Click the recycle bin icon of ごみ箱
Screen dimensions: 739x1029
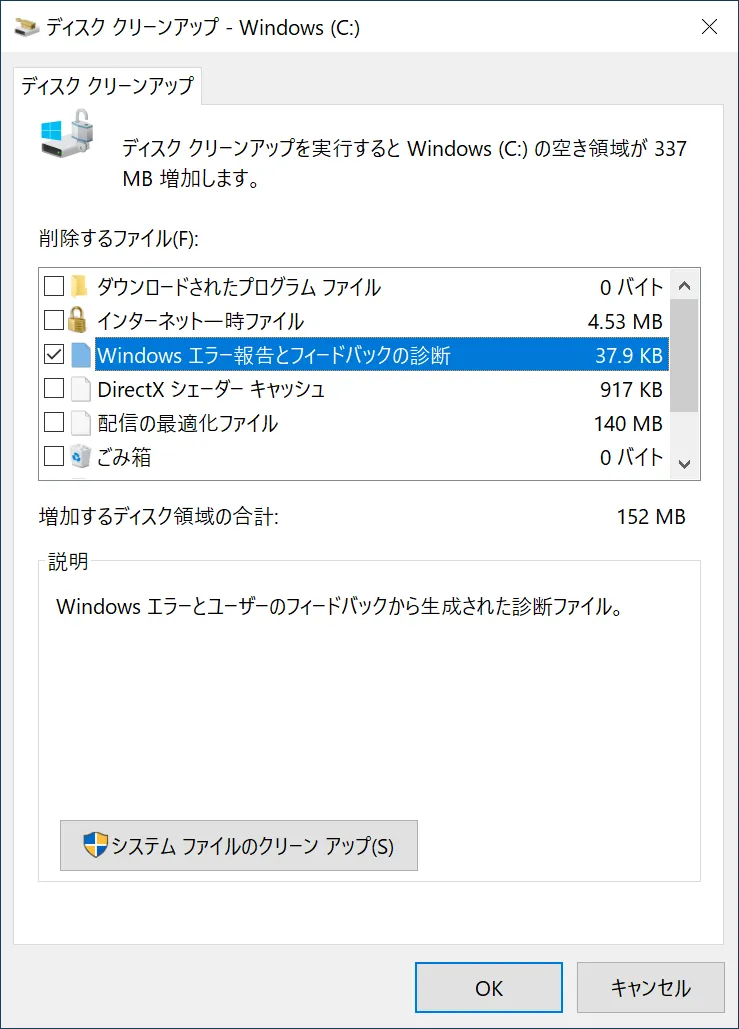point(80,456)
